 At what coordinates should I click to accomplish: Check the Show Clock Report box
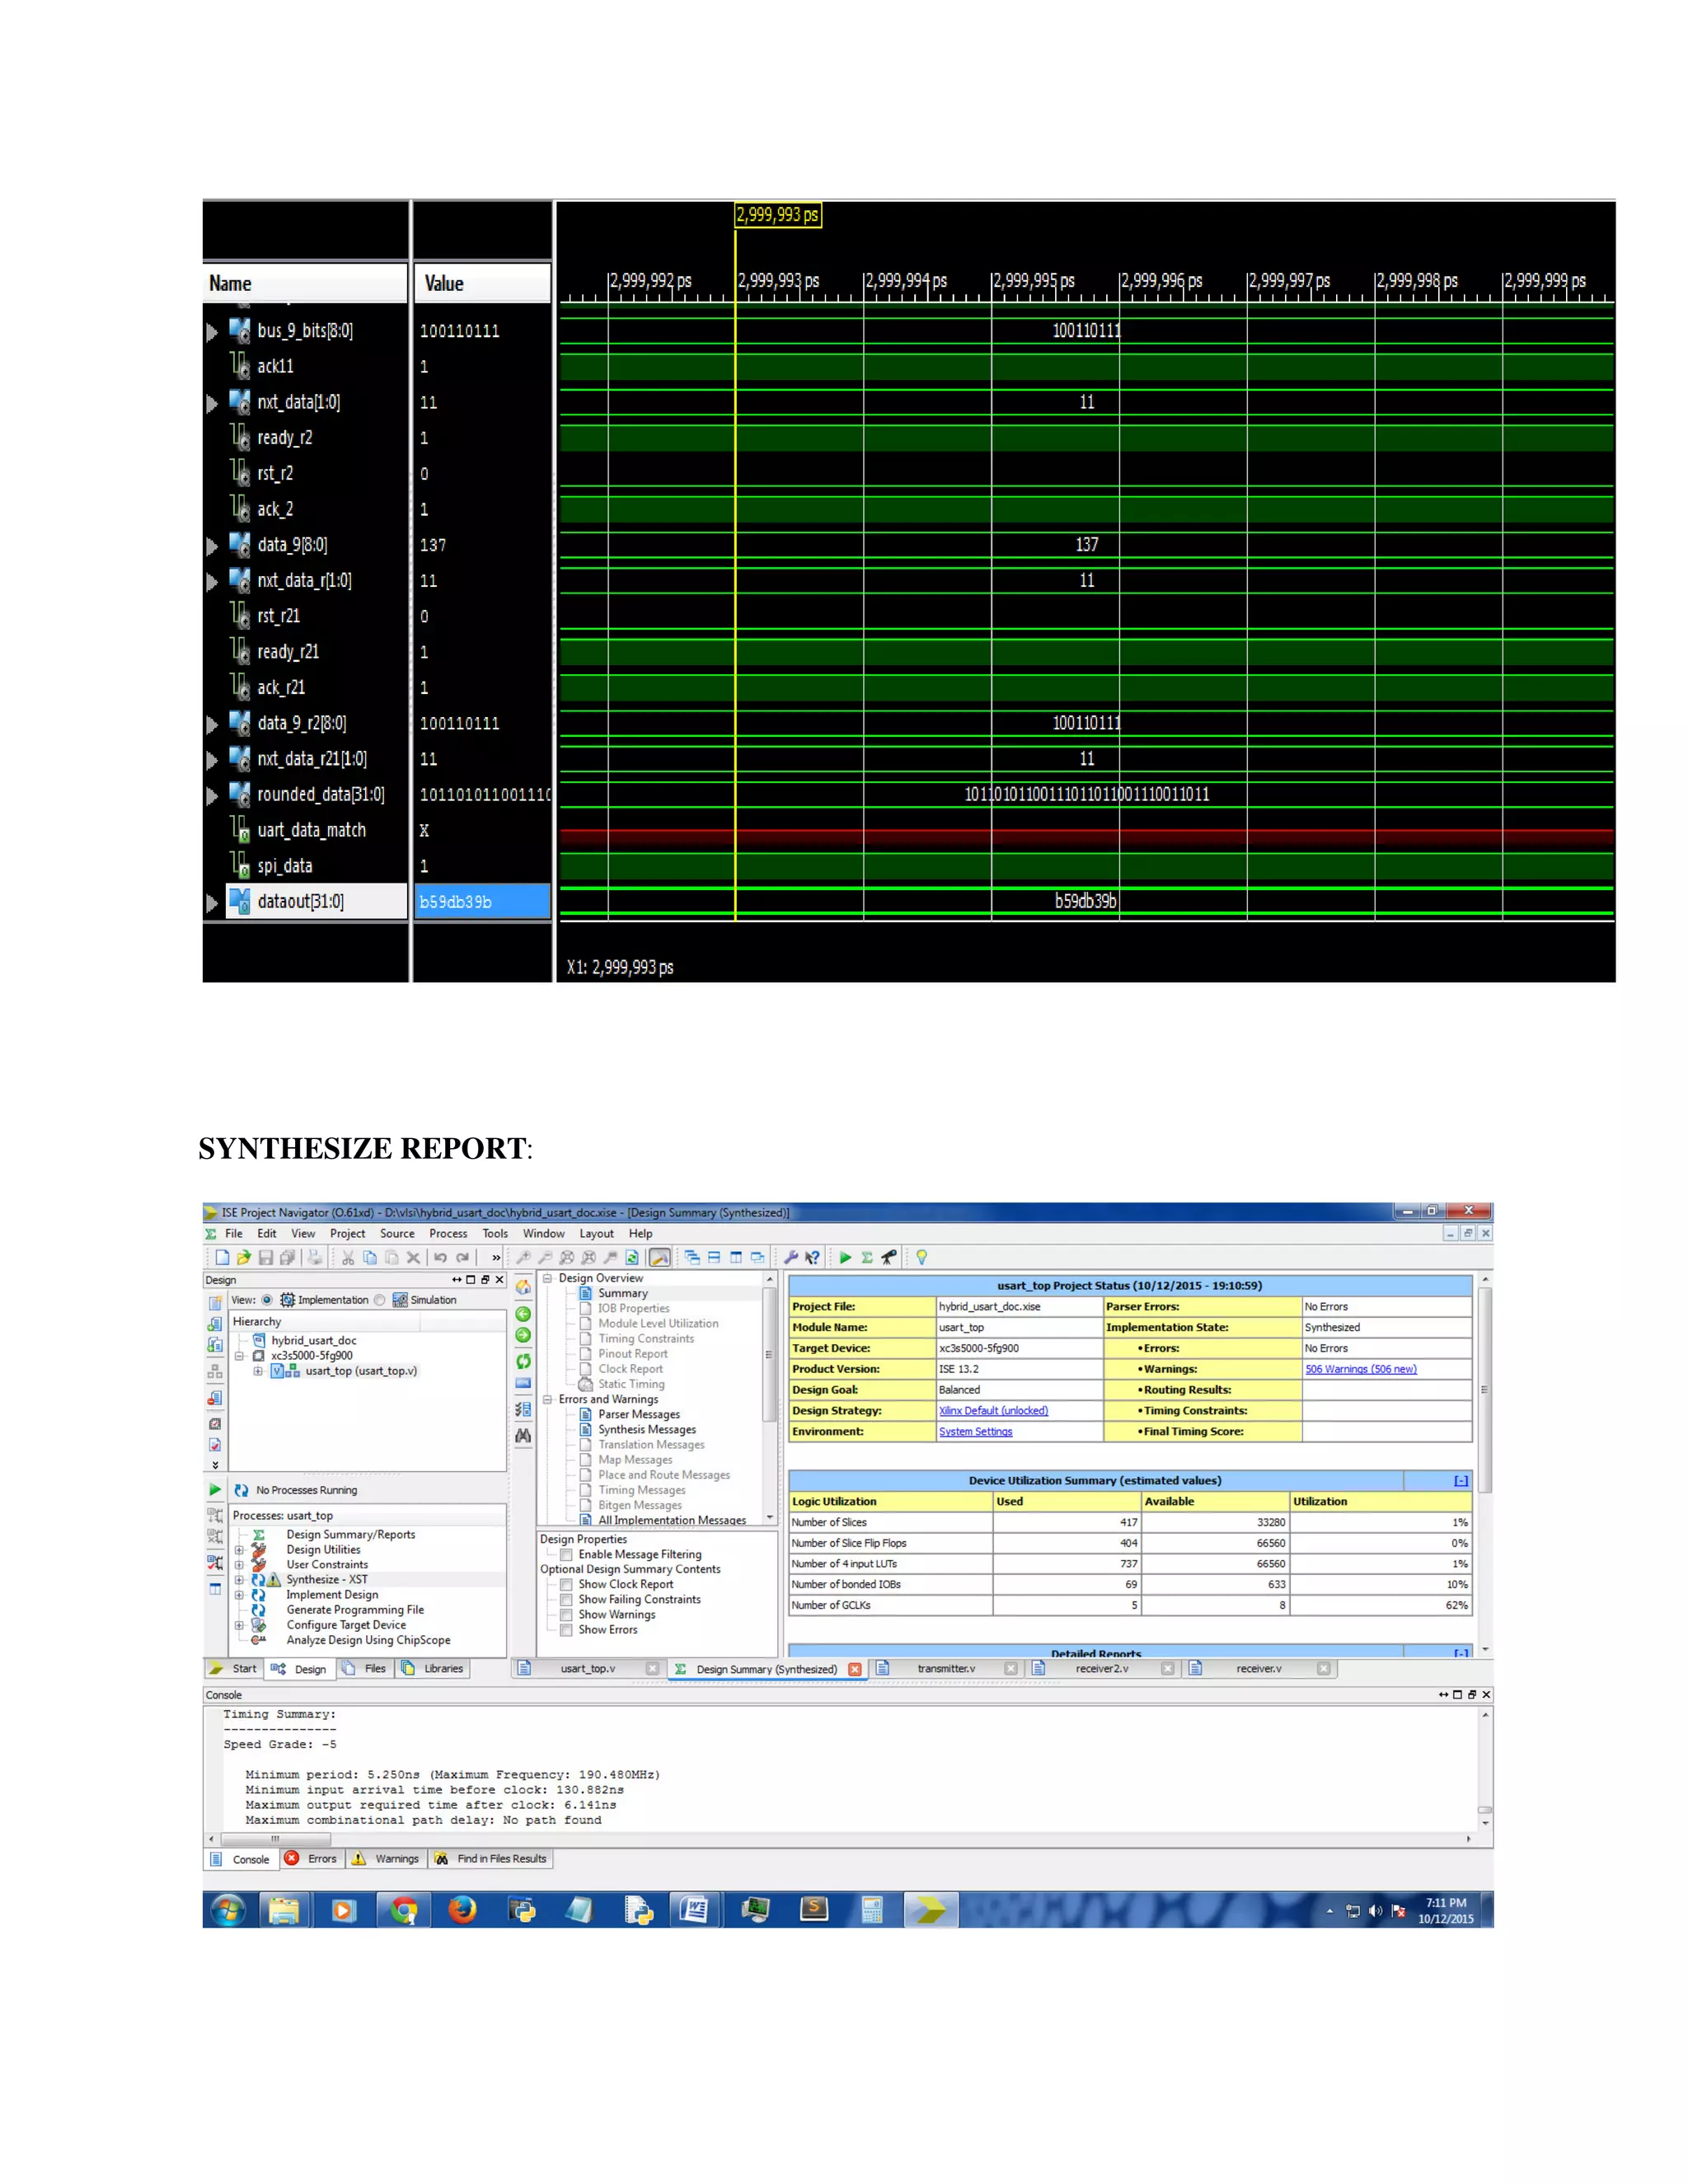pos(566,1585)
